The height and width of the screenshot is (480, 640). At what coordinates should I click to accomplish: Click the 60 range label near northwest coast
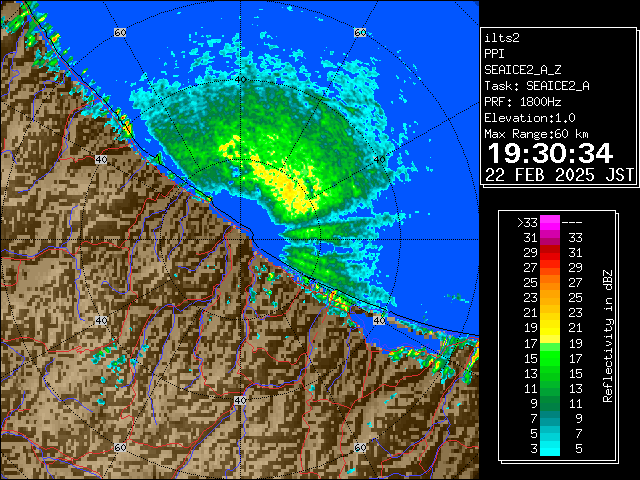(x=120, y=32)
